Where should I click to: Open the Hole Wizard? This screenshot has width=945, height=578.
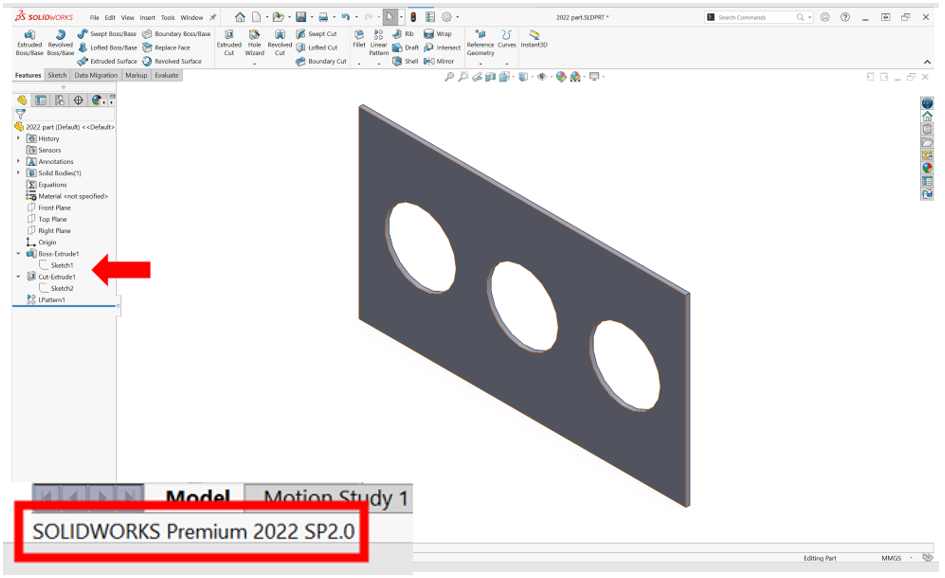click(254, 42)
